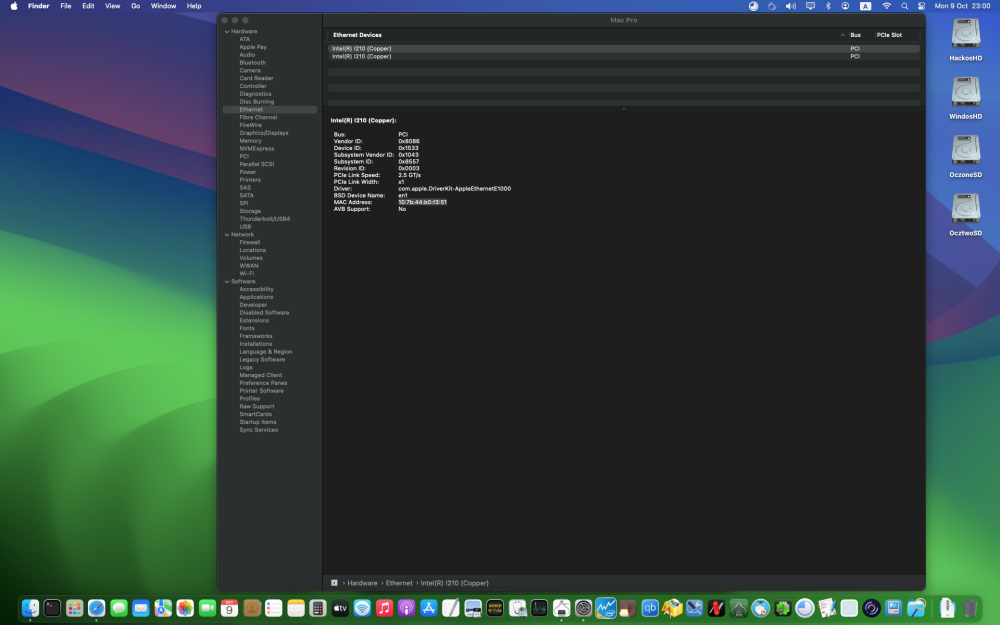Open the App Store in the Dock
Screen dimensions: 1000x625
(429, 608)
